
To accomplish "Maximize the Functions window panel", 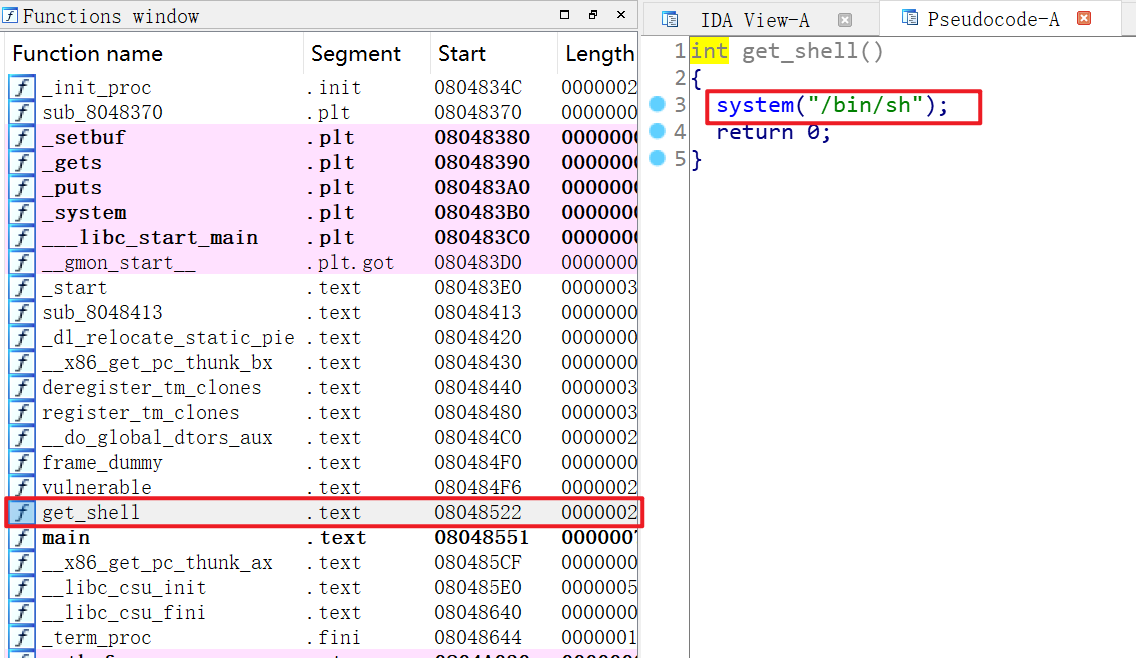I will 564,14.
